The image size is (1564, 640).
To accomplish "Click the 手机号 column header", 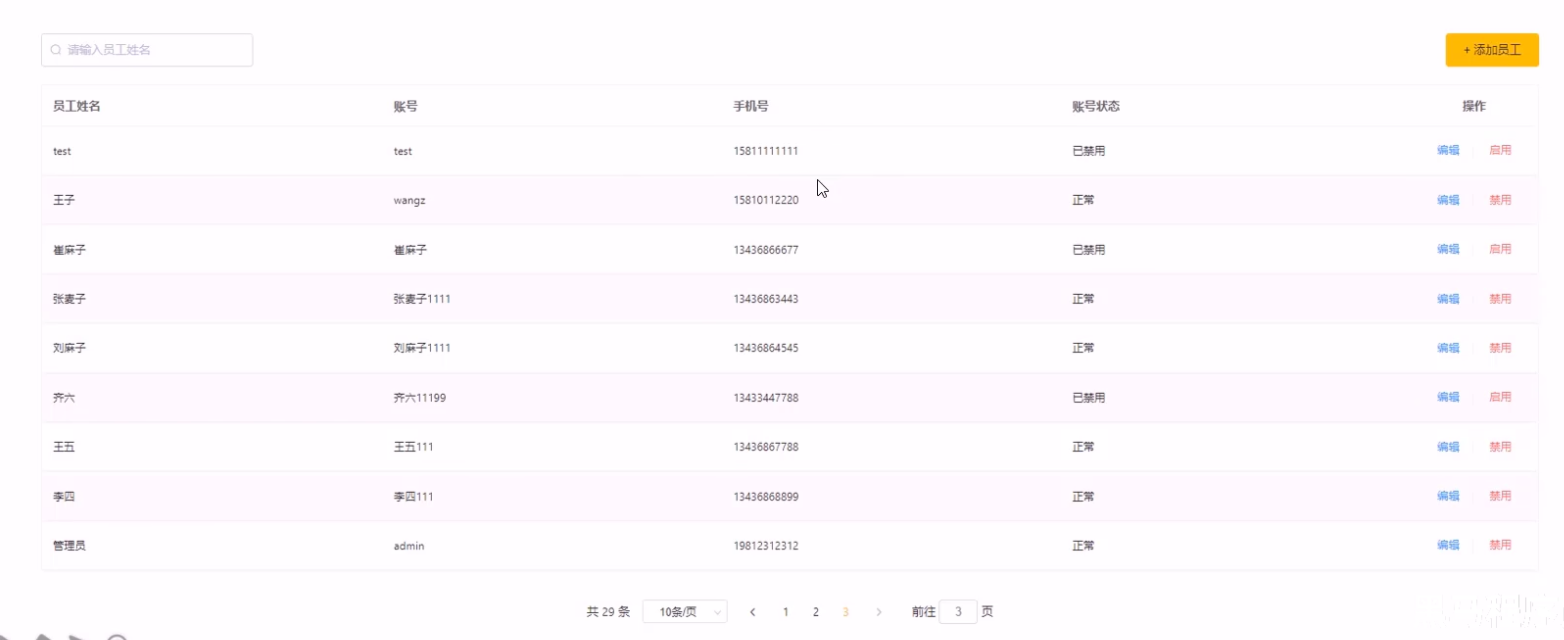I will pos(750,106).
